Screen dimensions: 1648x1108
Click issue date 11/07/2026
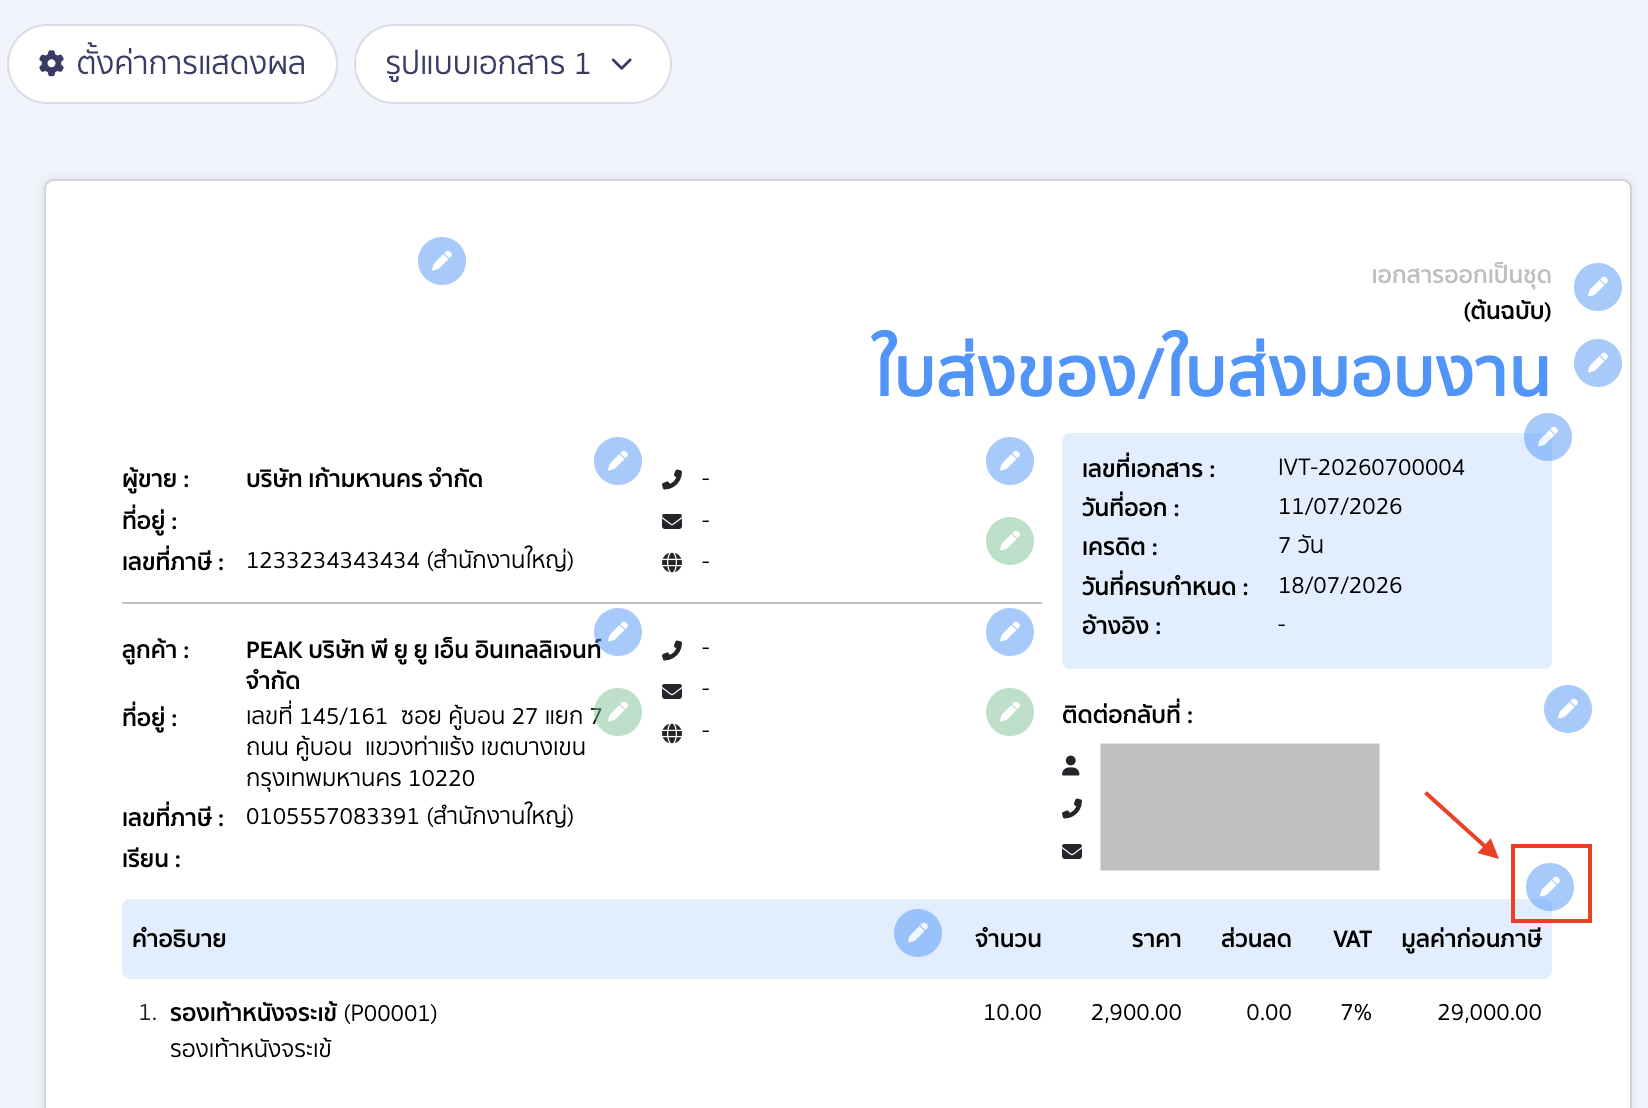point(1340,506)
